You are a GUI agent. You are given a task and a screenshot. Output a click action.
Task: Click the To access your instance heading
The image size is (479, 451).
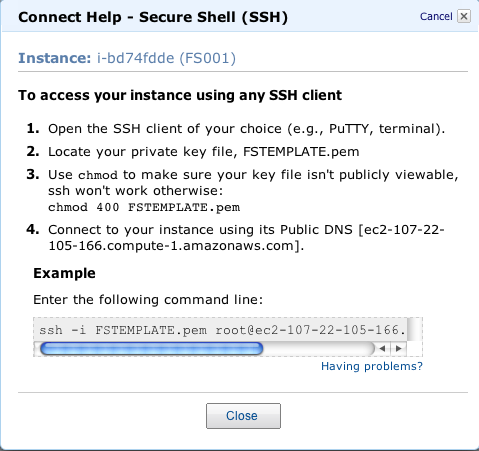180,95
